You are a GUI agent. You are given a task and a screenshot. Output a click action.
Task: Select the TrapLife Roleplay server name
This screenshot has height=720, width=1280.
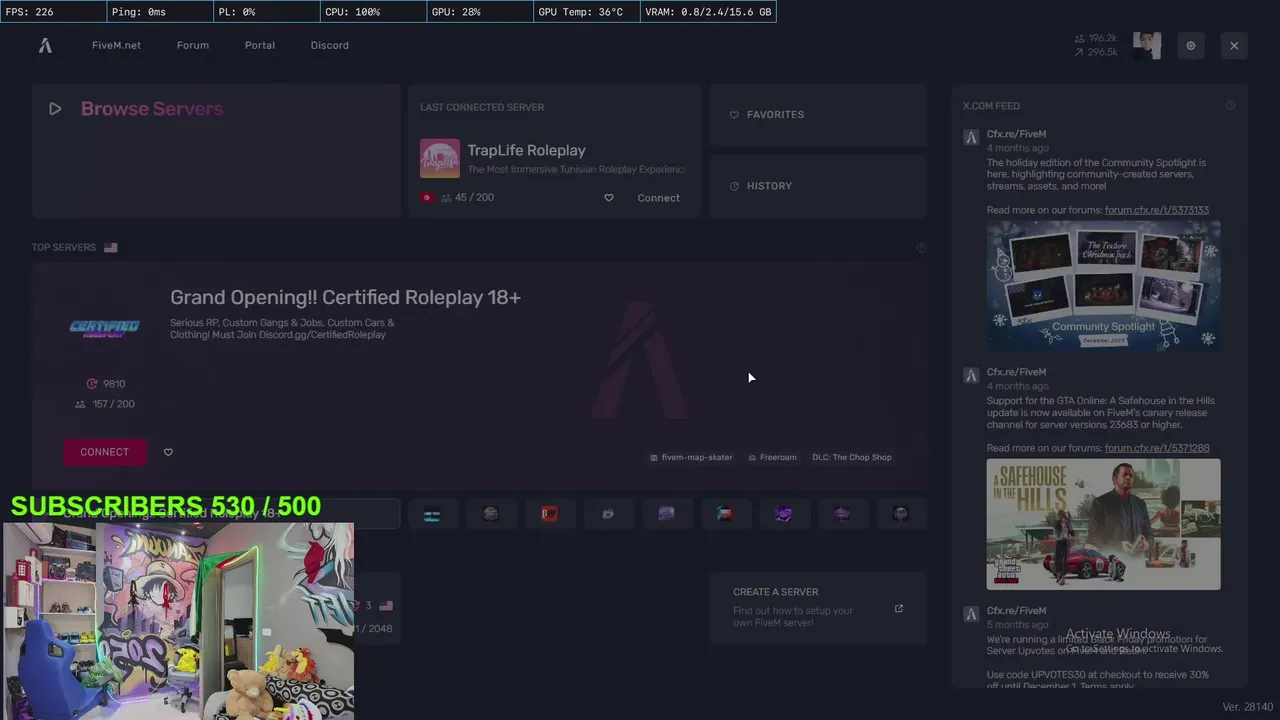pyautogui.click(x=526, y=150)
